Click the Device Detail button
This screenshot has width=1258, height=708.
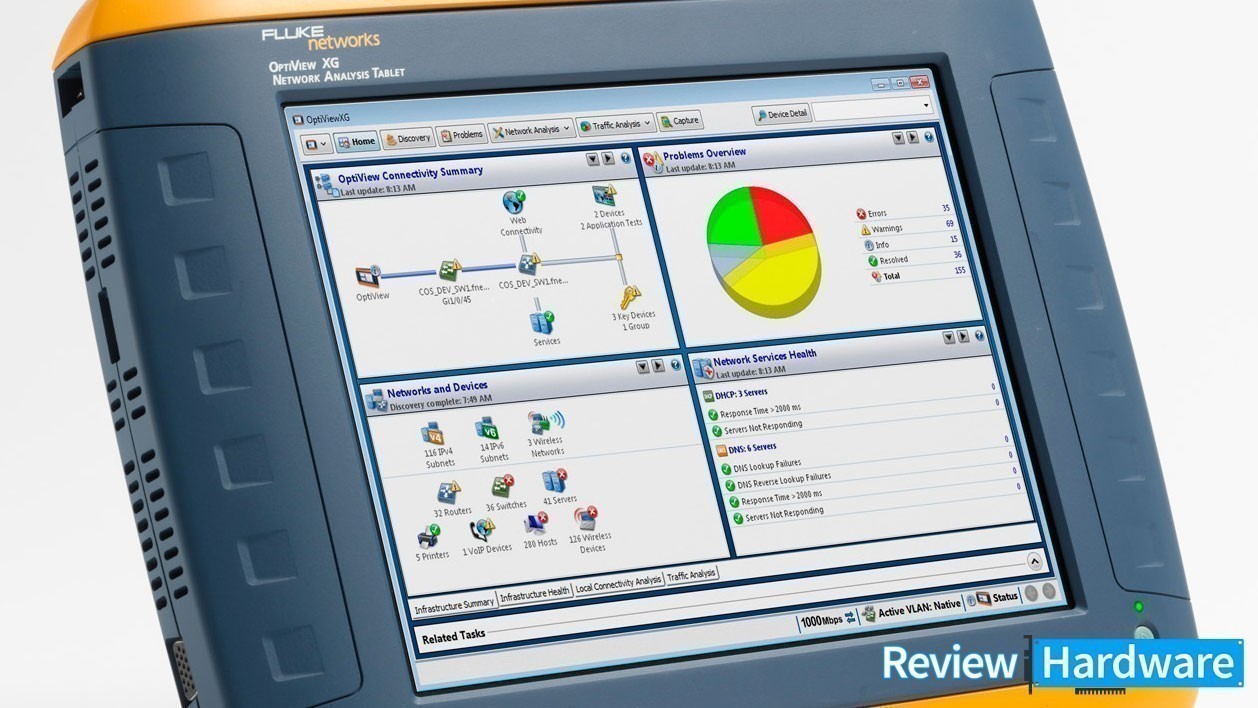781,114
